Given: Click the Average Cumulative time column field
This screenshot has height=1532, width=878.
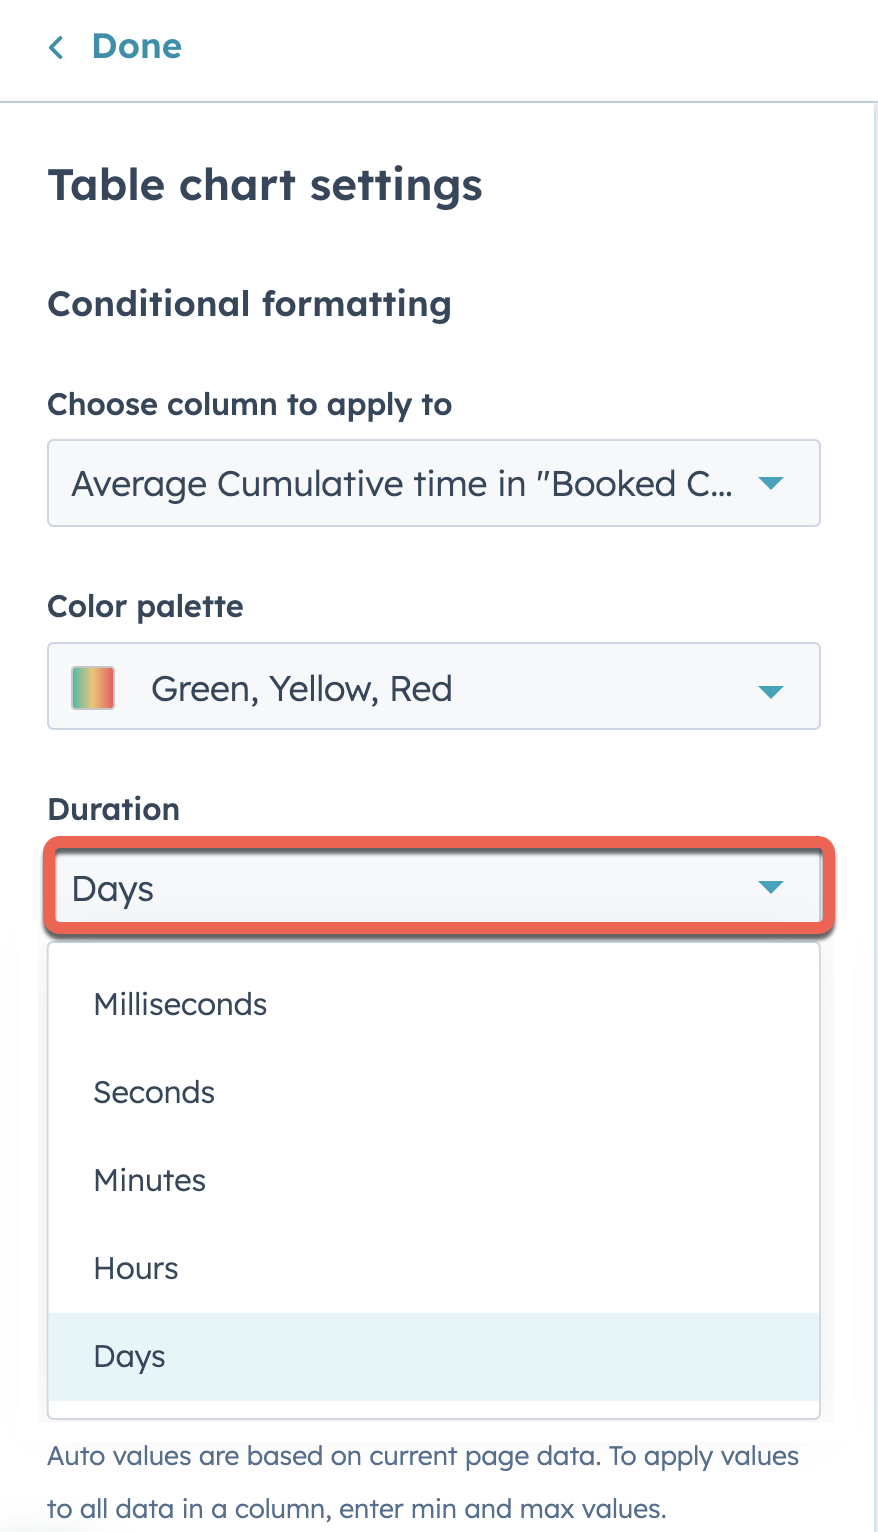Looking at the screenshot, I should pos(400,483).
